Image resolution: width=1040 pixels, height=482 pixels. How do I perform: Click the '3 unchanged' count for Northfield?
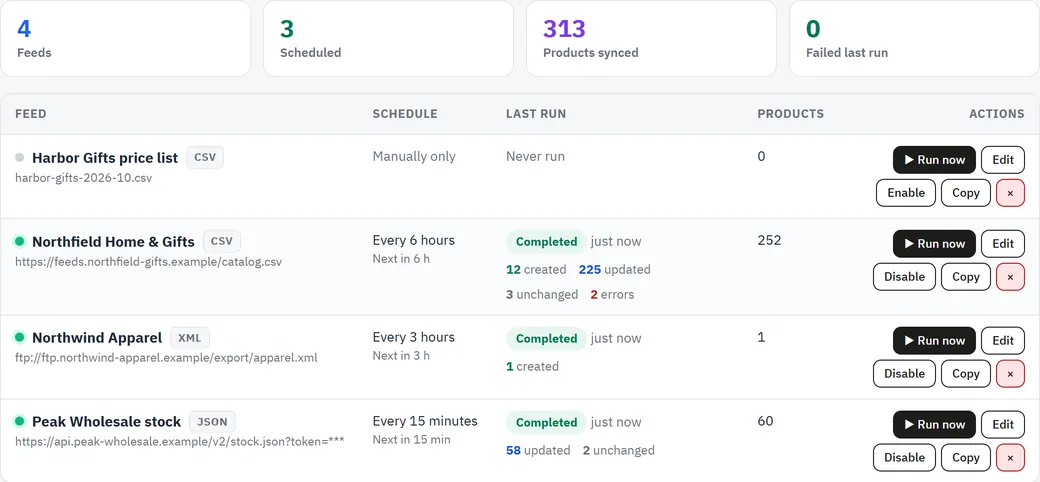pos(542,294)
